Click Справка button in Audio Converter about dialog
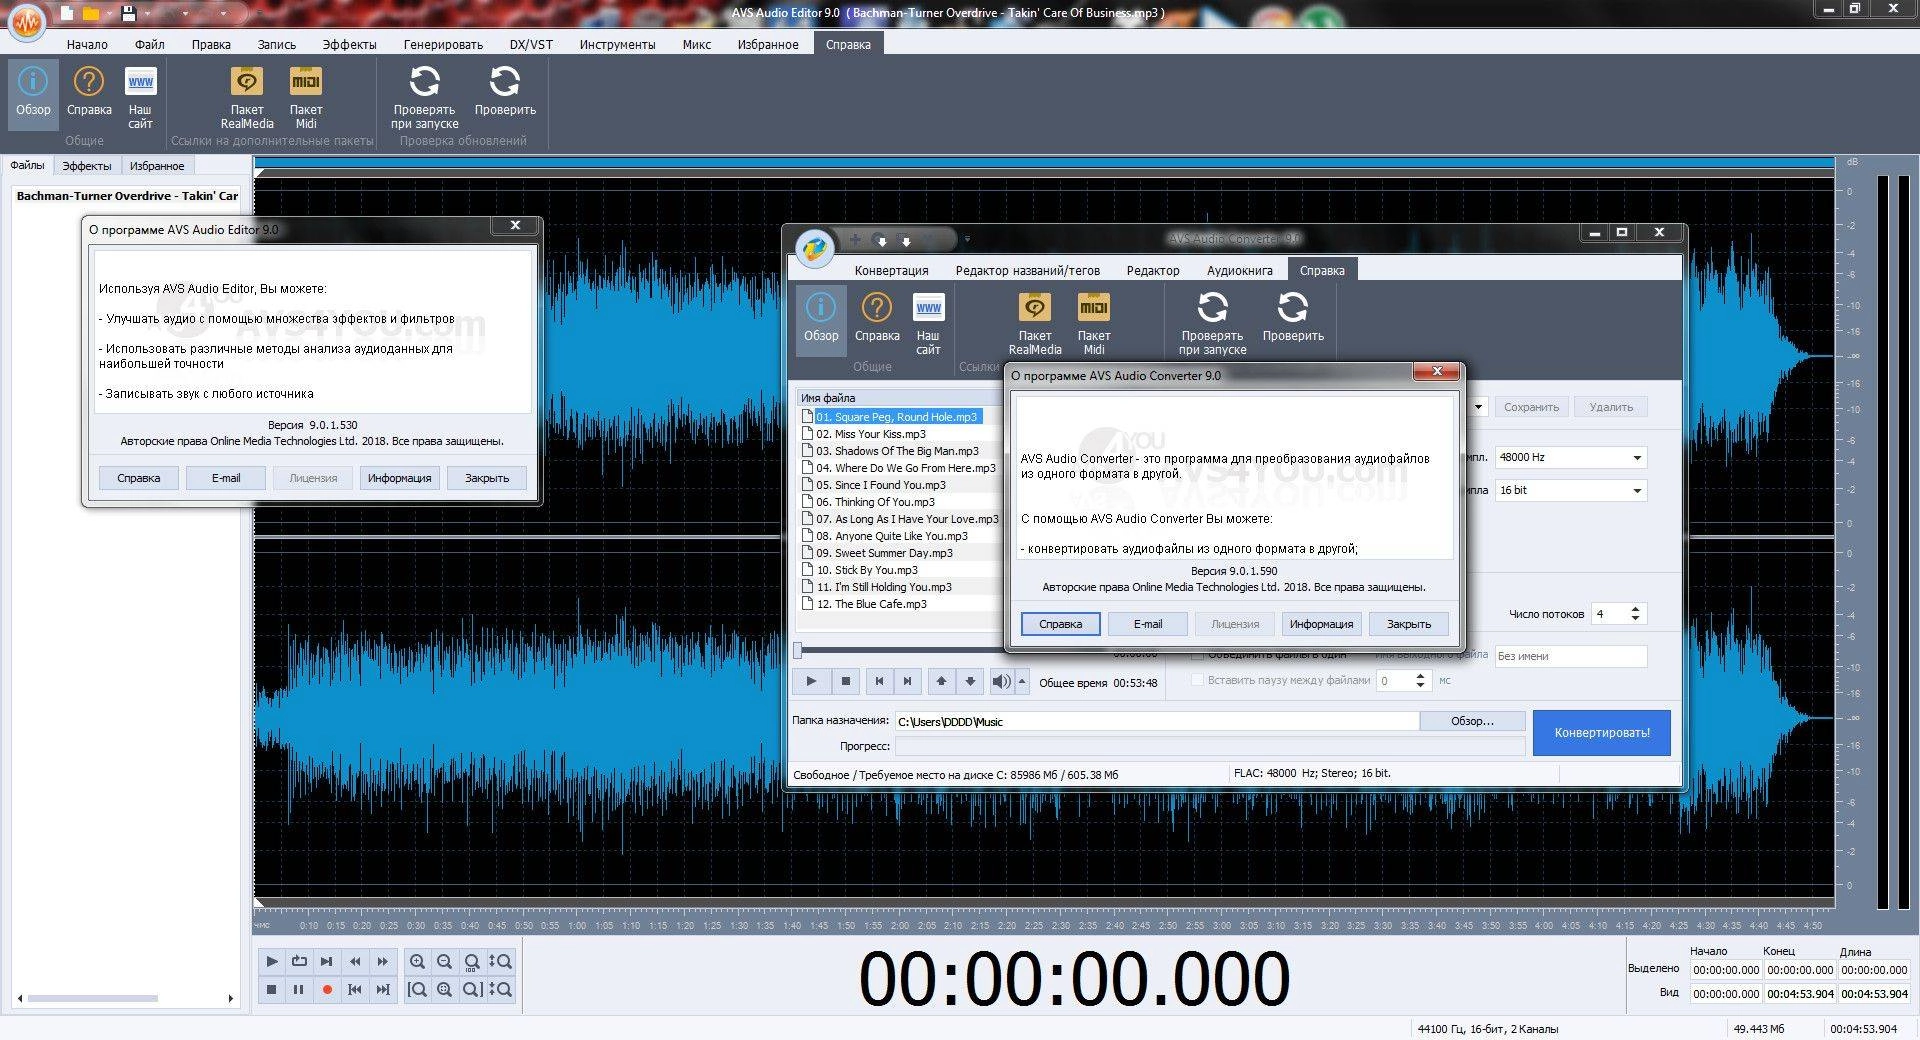1920x1040 pixels. (1060, 624)
